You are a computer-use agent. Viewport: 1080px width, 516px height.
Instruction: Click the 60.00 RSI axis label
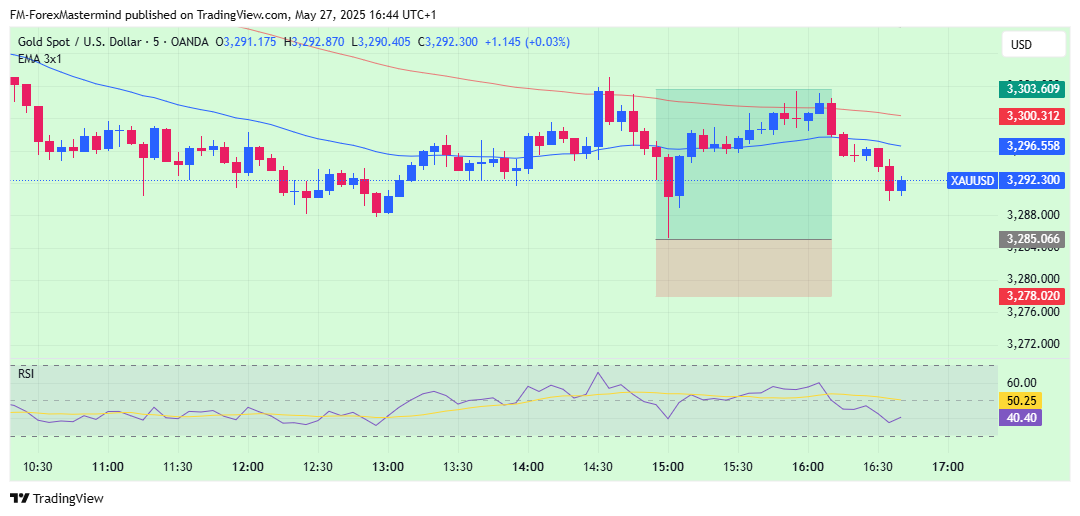point(1022,383)
